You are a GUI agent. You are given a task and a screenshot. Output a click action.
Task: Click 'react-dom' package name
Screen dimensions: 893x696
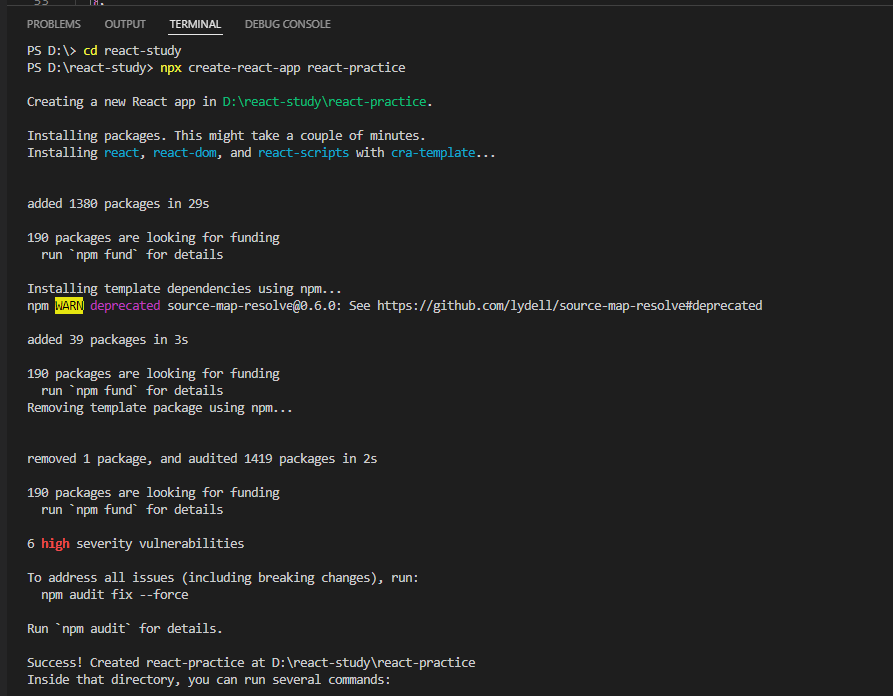(x=185, y=153)
